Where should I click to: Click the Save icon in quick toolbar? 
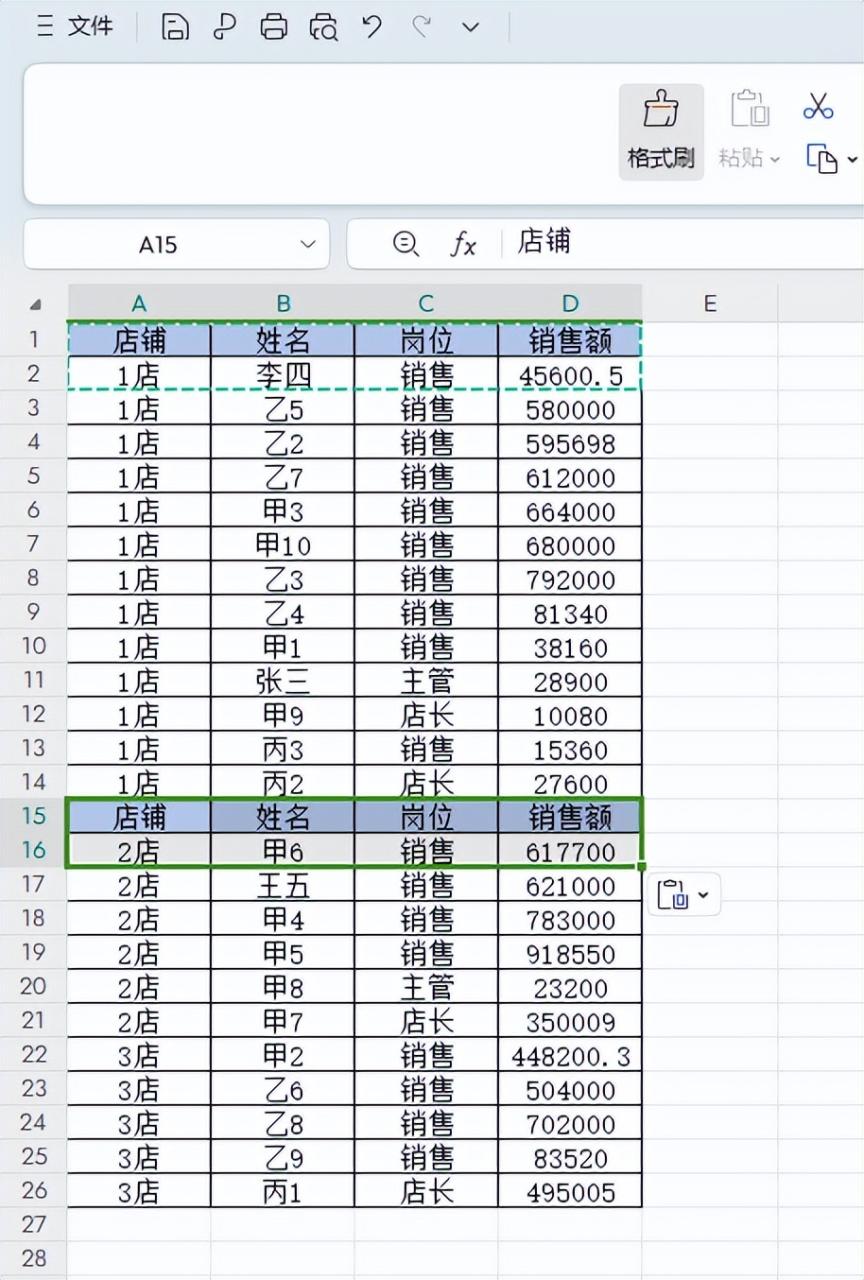pos(175,27)
